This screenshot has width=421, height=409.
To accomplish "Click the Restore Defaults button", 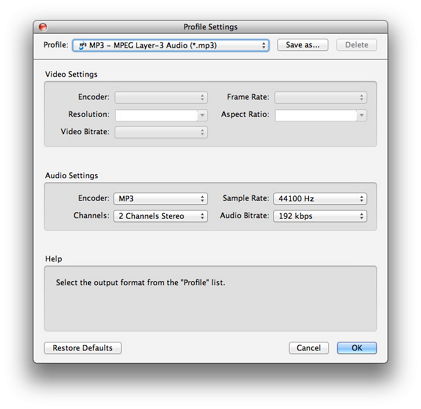I will click(x=83, y=348).
